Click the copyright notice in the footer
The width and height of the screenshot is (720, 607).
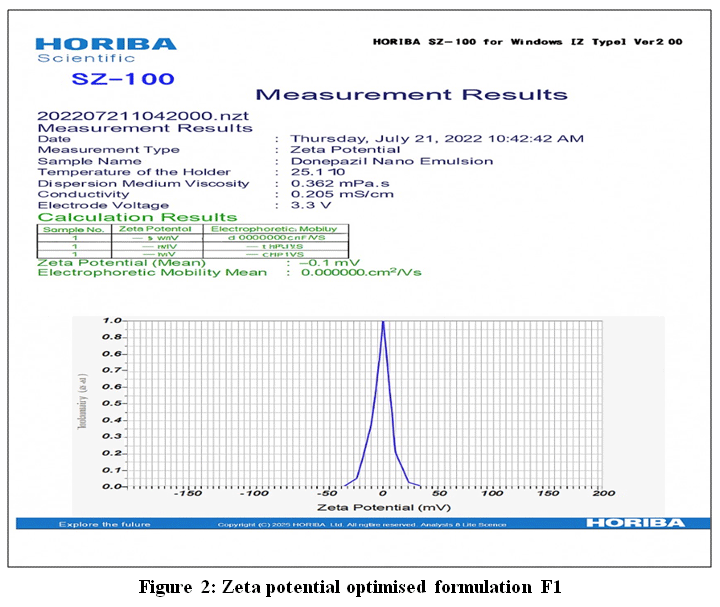(x=362, y=524)
